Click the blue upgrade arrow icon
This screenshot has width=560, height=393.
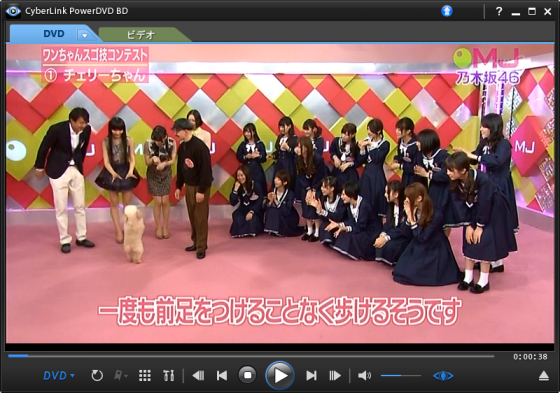click(x=446, y=11)
